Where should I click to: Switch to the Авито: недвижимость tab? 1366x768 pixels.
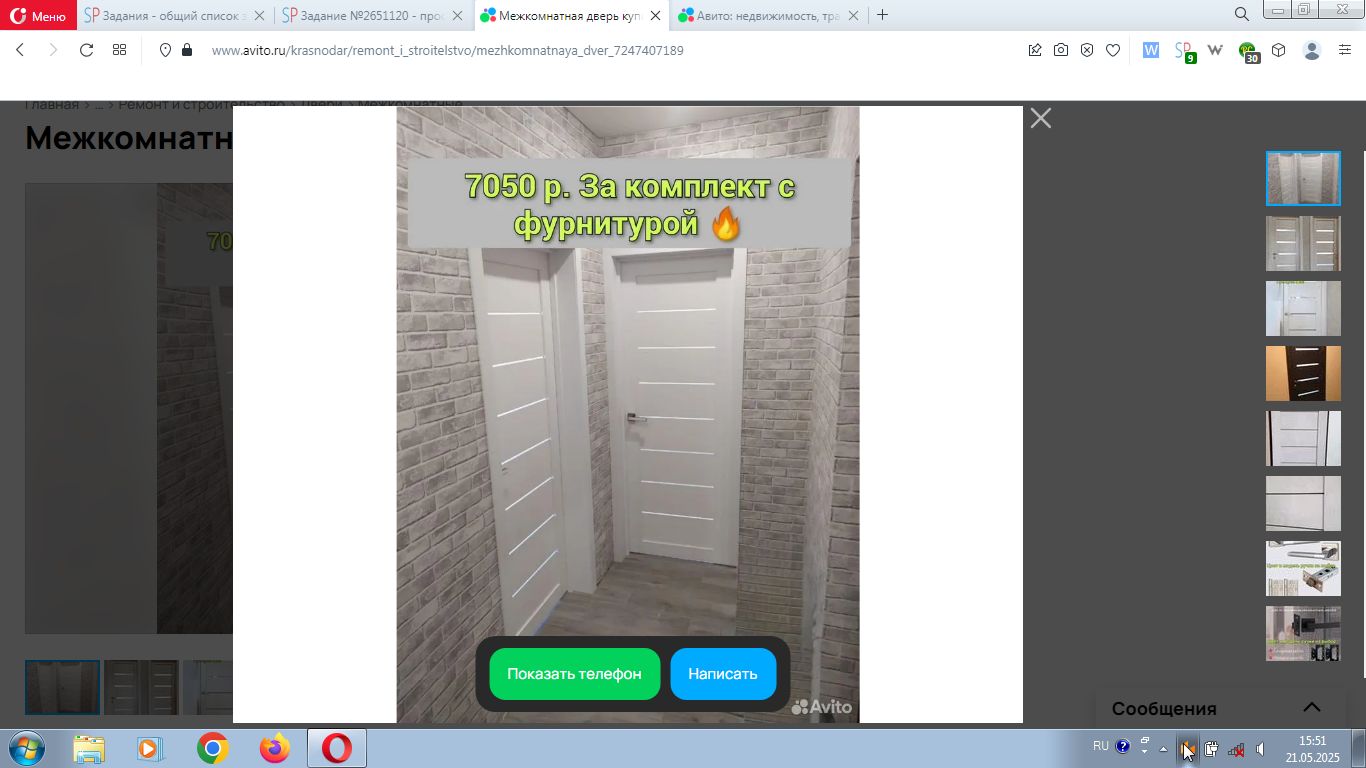pos(770,15)
